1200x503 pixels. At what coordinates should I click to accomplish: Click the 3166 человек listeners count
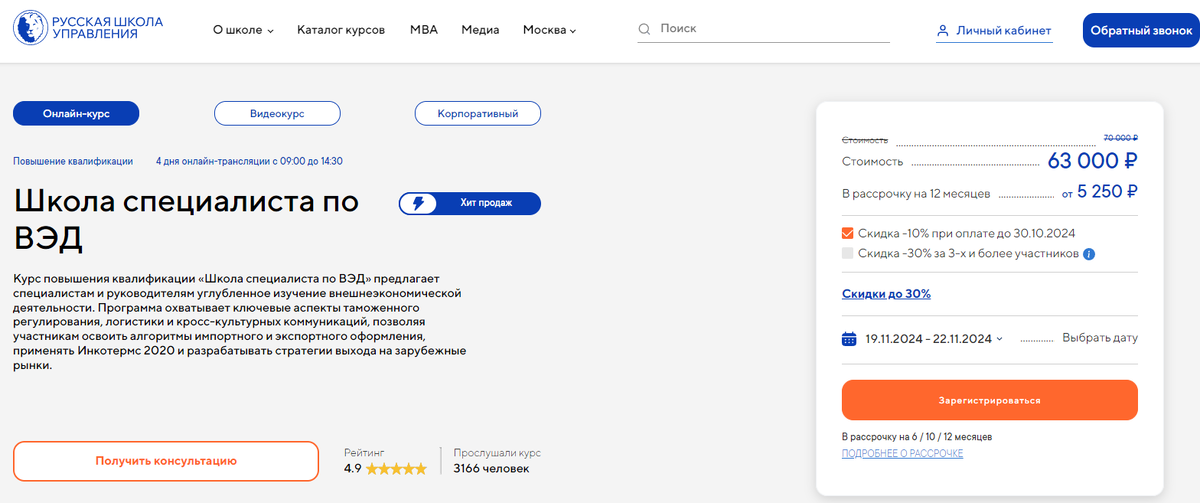[491, 468]
